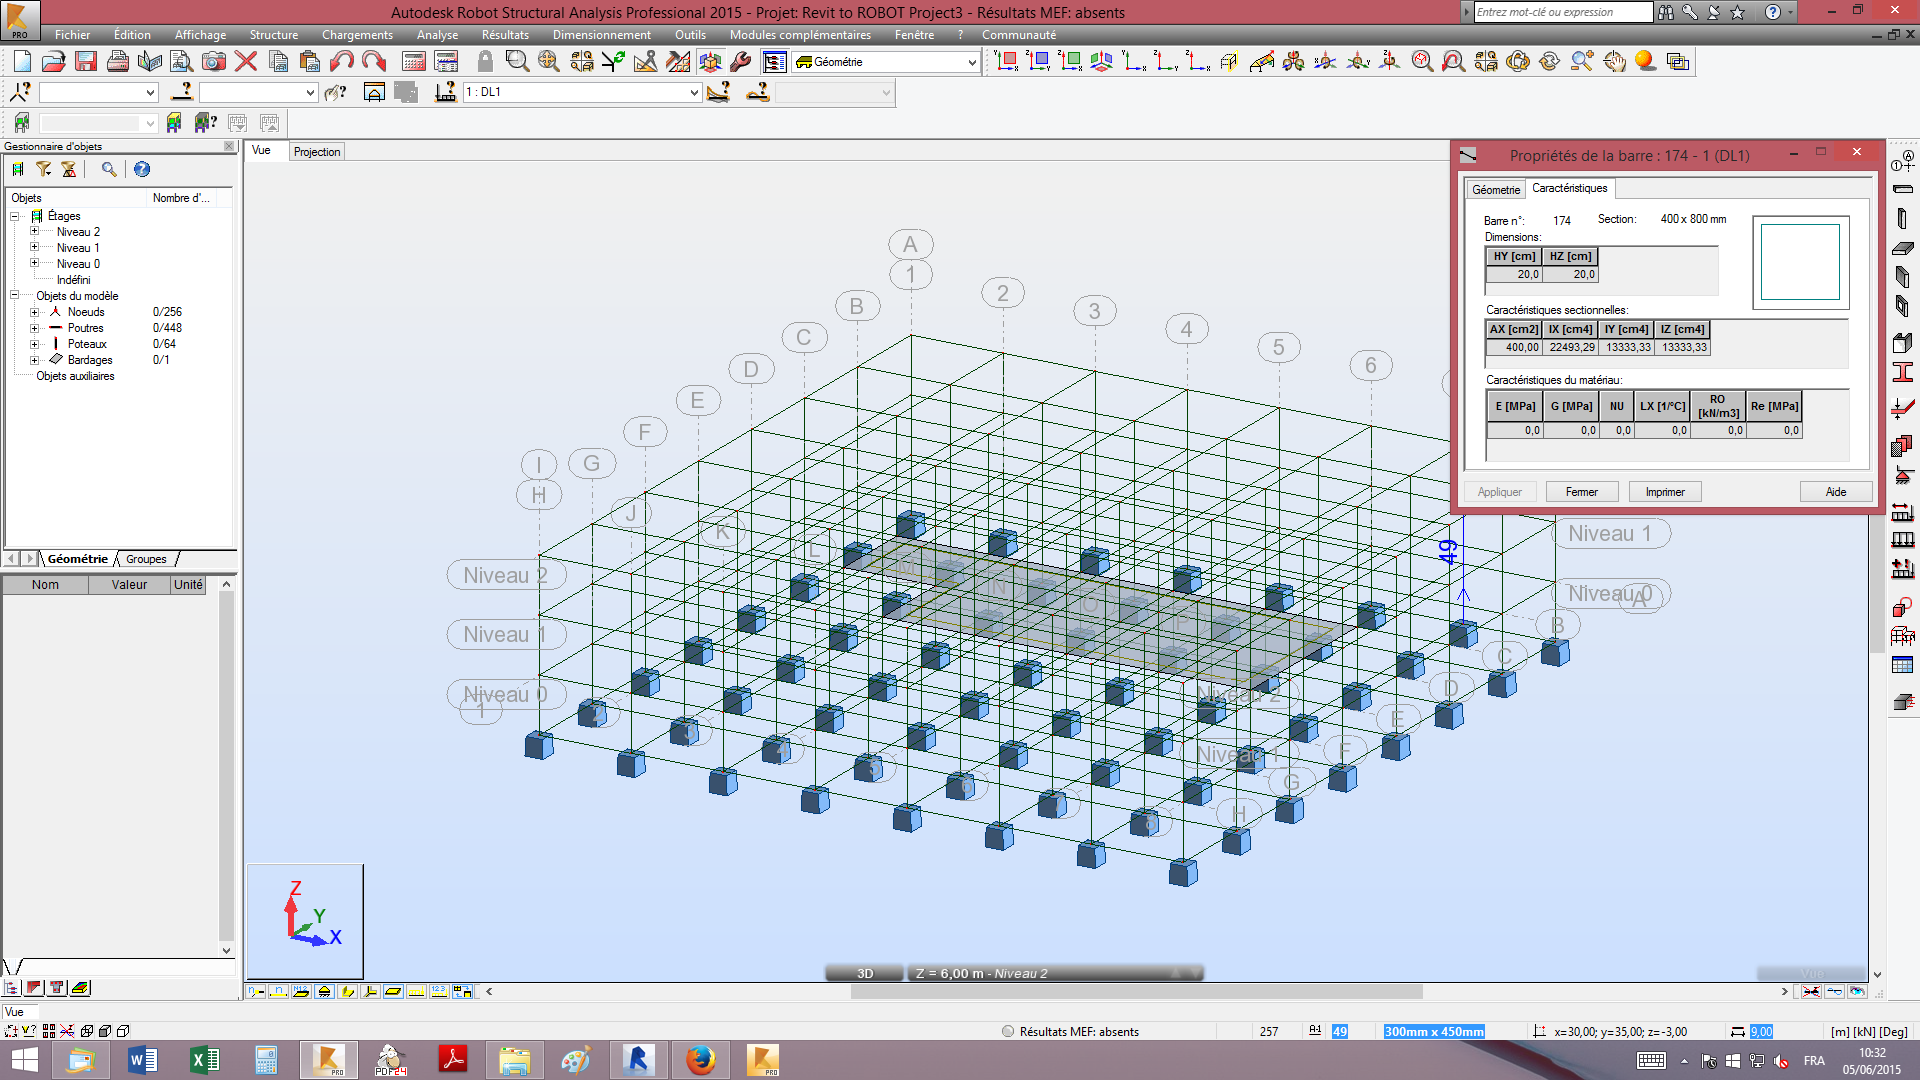Click the vertical view scrollbar thumb

(x=1876, y=586)
